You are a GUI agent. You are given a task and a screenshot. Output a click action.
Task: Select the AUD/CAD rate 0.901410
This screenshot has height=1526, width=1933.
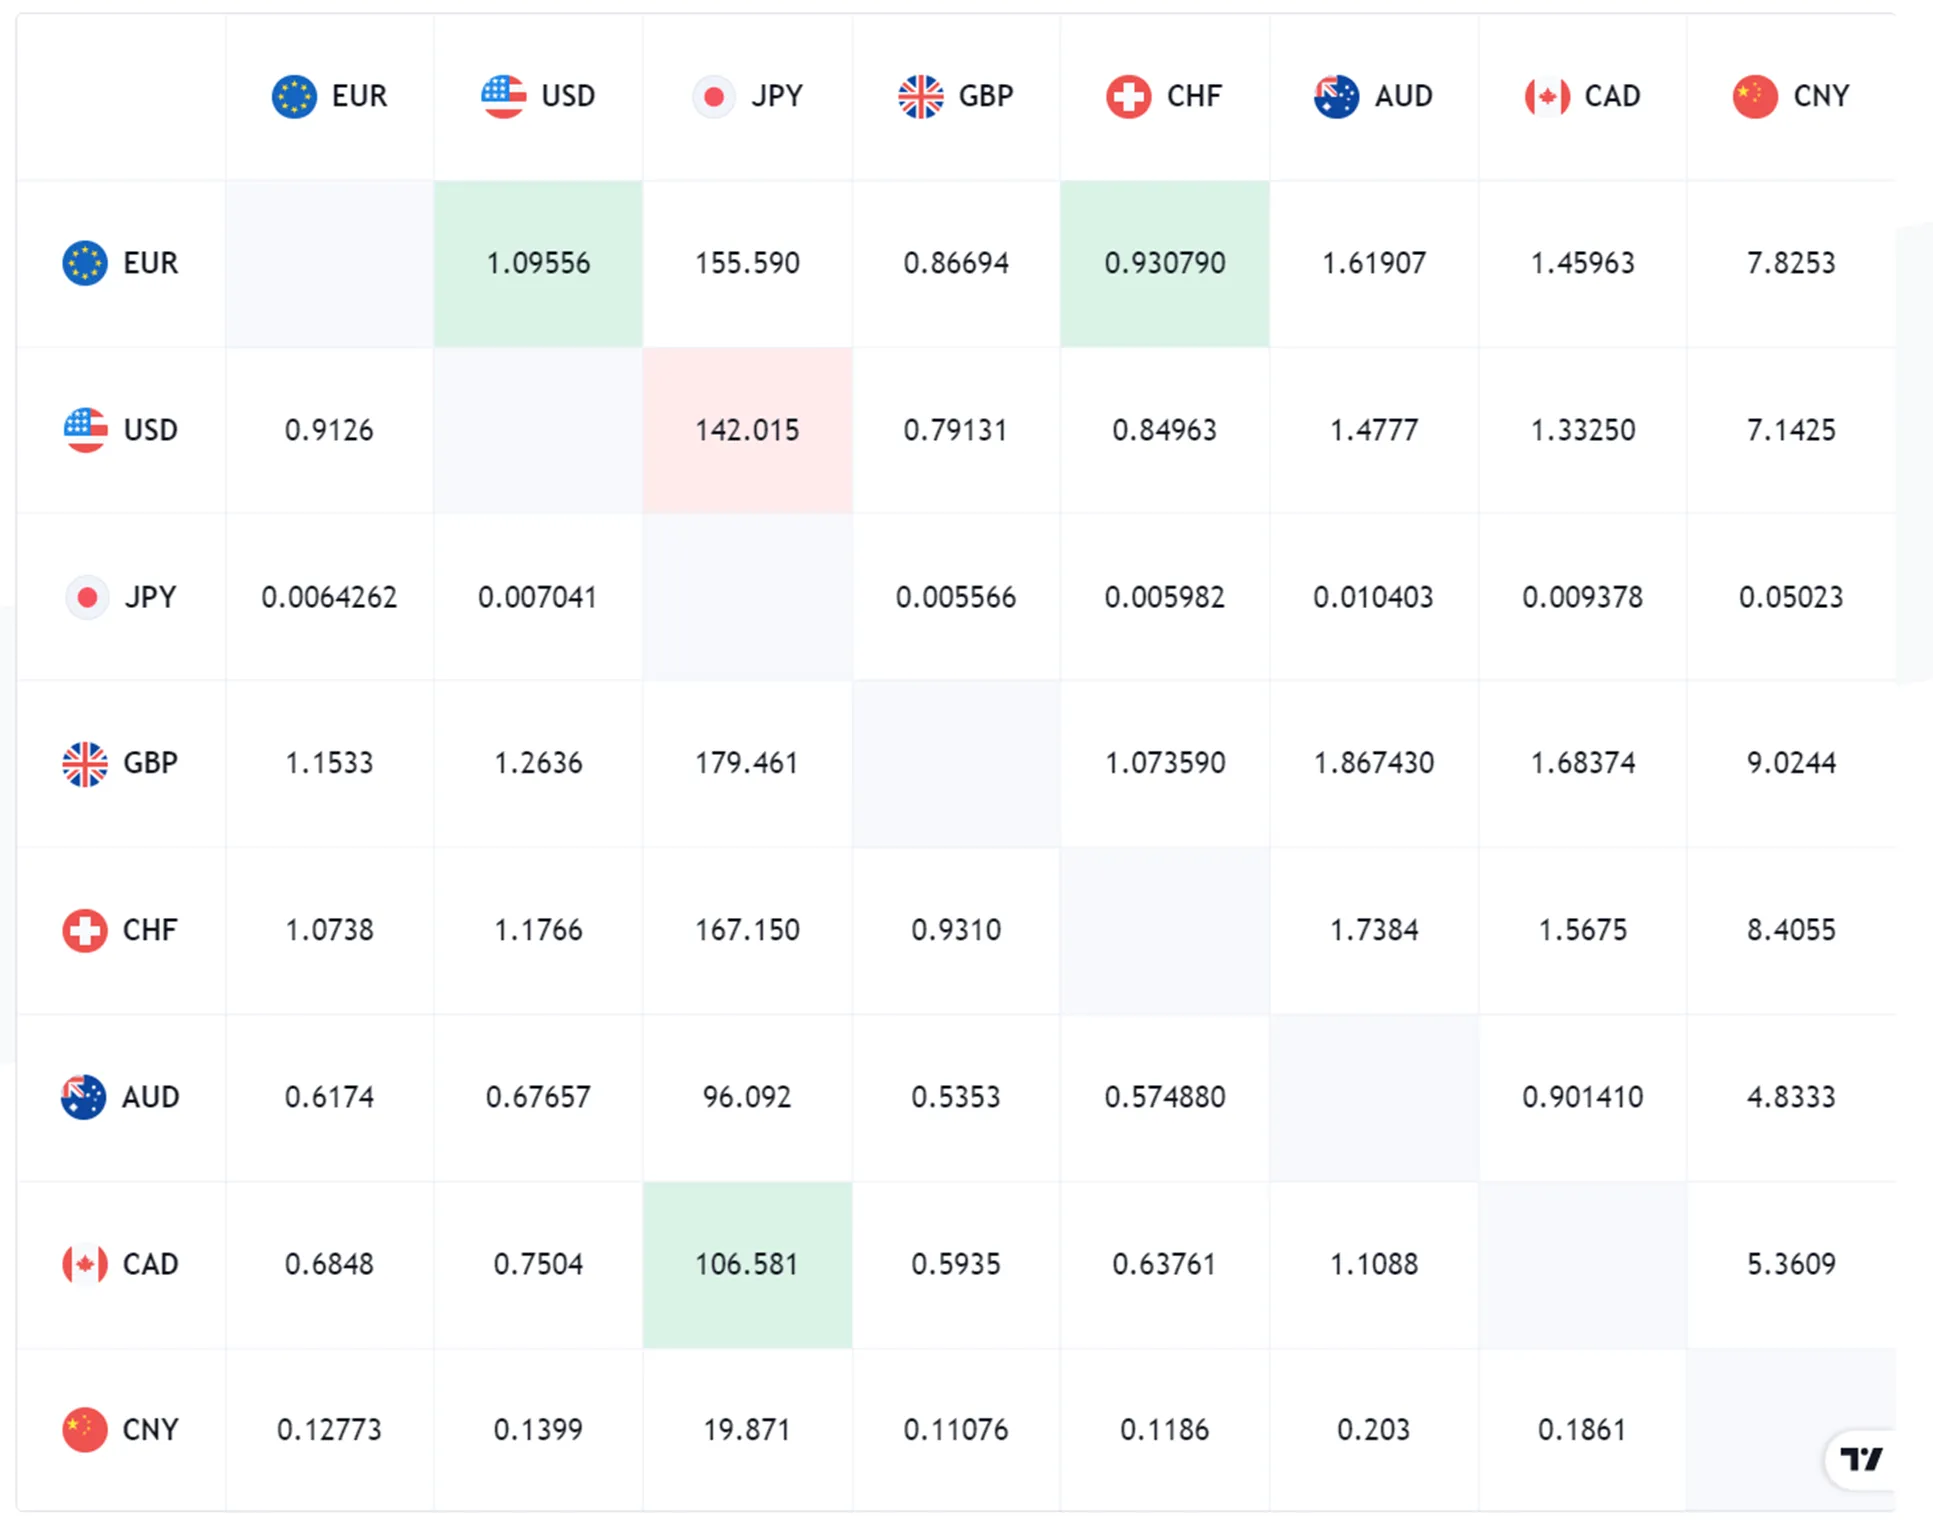[1582, 1097]
